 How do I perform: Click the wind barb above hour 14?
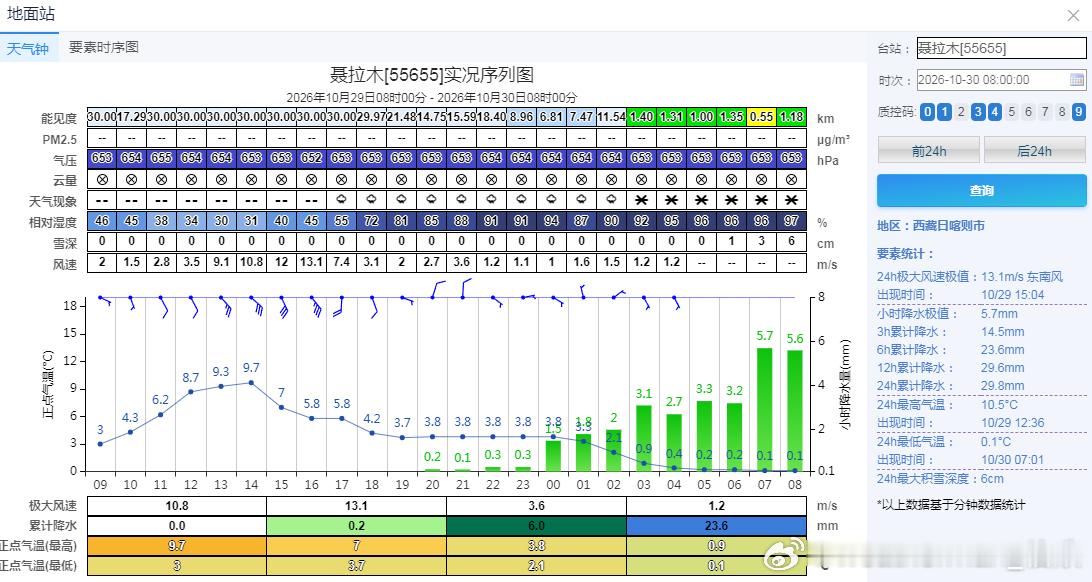(255, 304)
